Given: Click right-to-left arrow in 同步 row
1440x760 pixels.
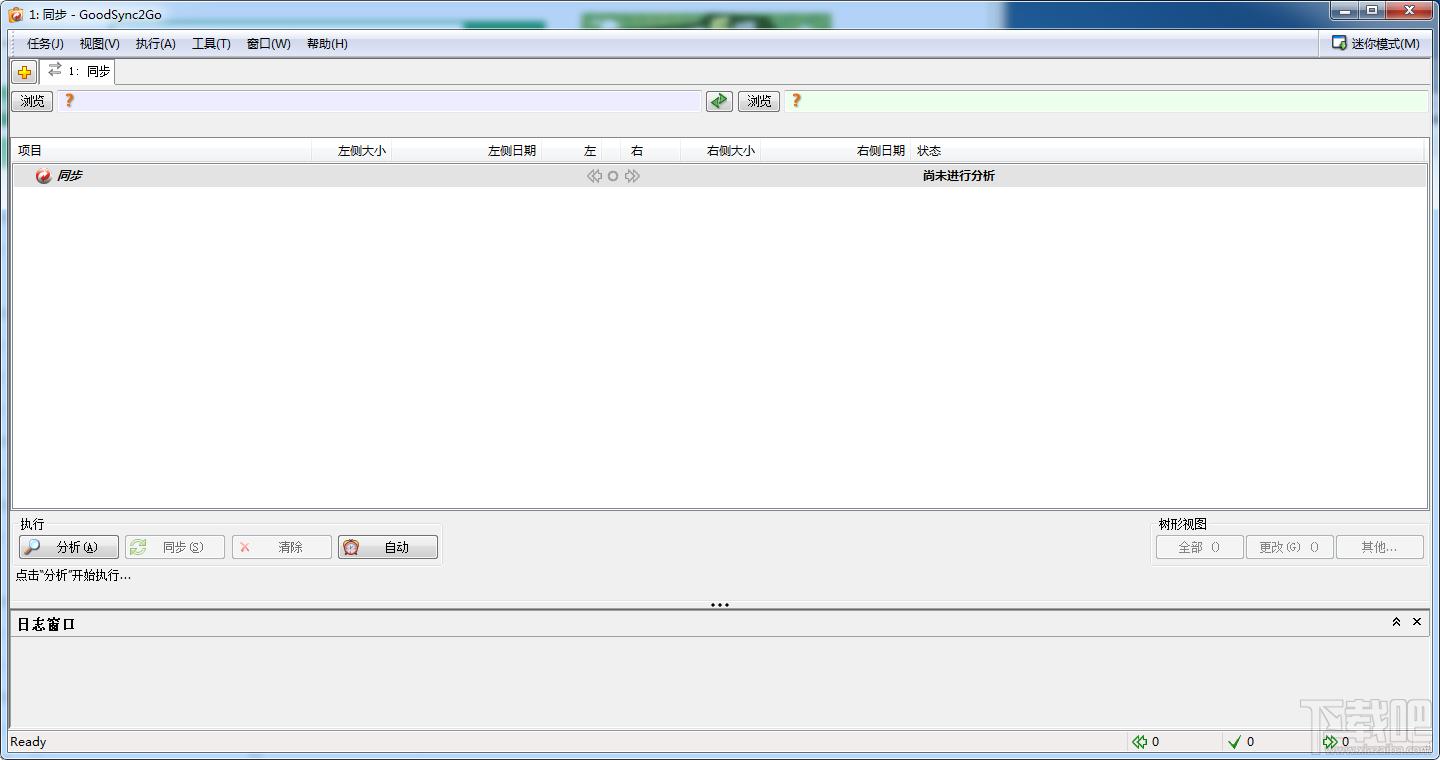Looking at the screenshot, I should (x=594, y=176).
